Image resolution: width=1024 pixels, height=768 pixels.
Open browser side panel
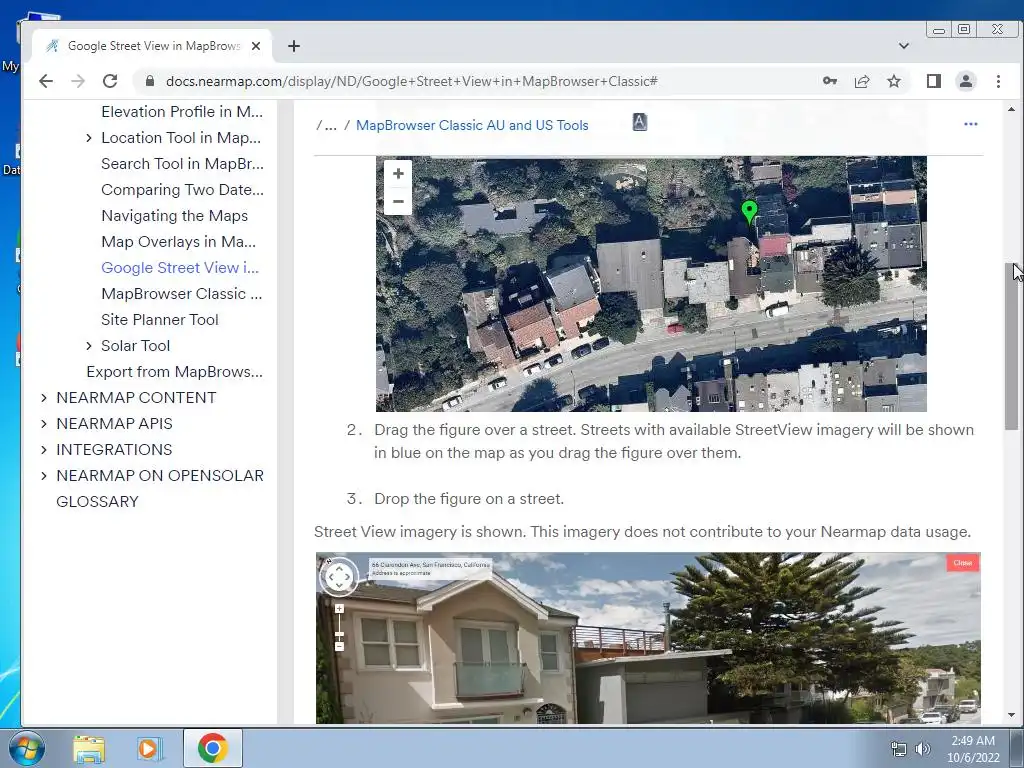(934, 81)
